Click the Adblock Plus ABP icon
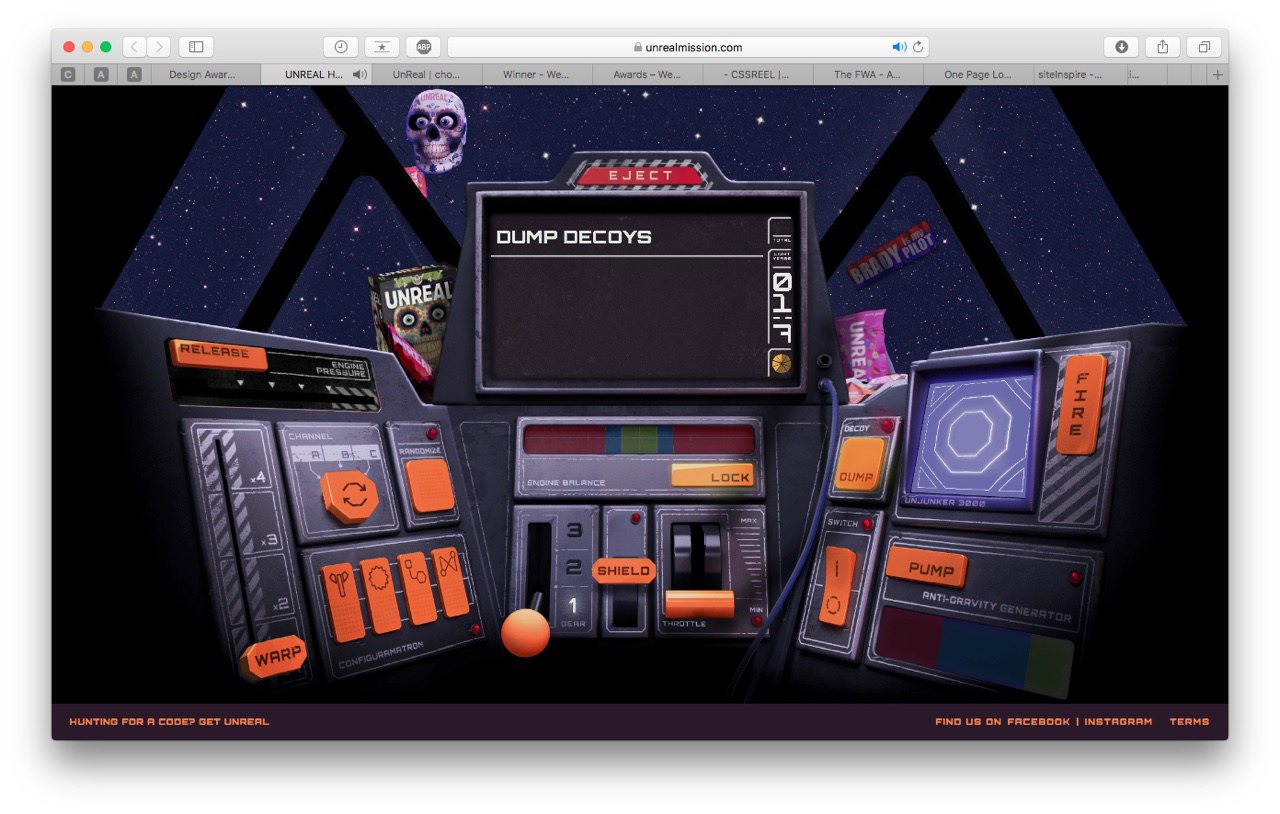The width and height of the screenshot is (1280, 814). 424,46
